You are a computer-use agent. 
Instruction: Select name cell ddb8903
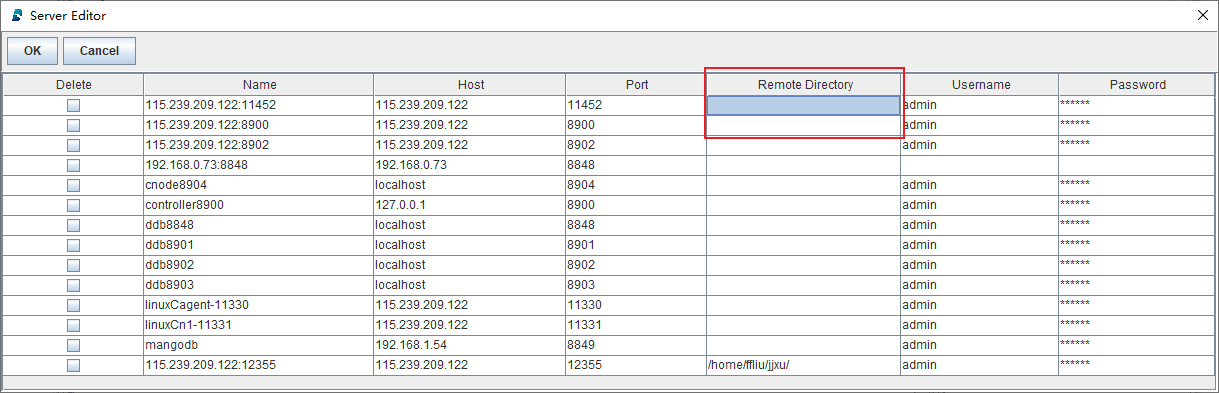[x=259, y=285]
